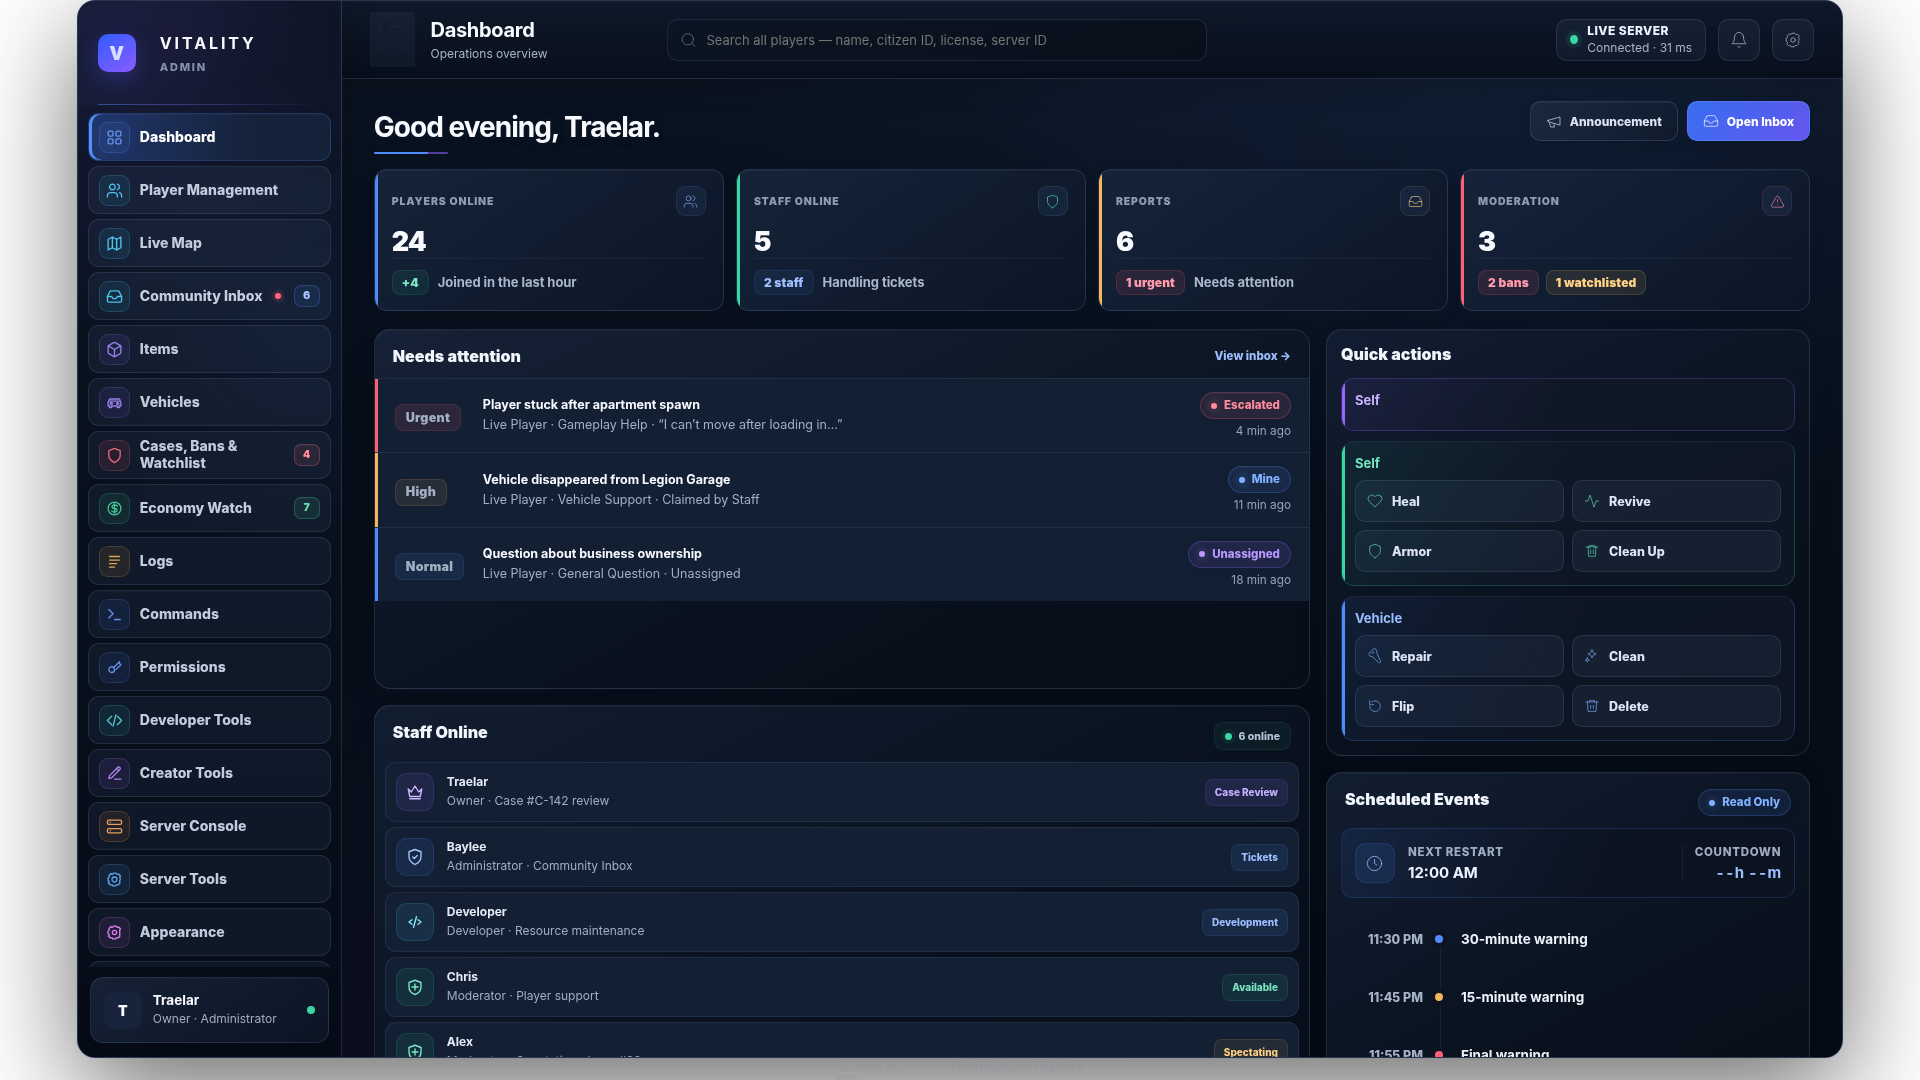Click the Announcement button

1604,121
